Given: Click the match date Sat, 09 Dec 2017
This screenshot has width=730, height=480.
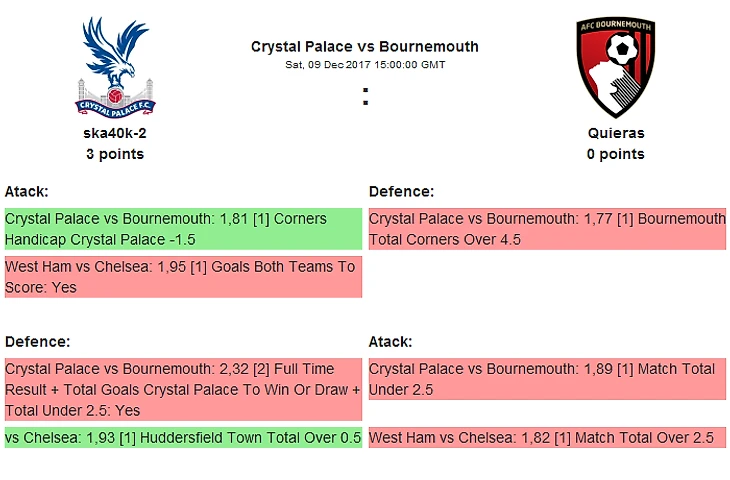Looking at the screenshot, I should [x=328, y=65].
